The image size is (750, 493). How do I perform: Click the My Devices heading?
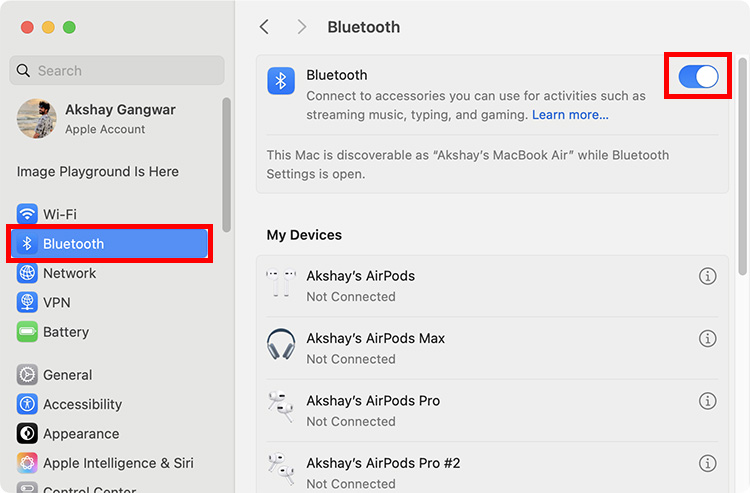(304, 235)
